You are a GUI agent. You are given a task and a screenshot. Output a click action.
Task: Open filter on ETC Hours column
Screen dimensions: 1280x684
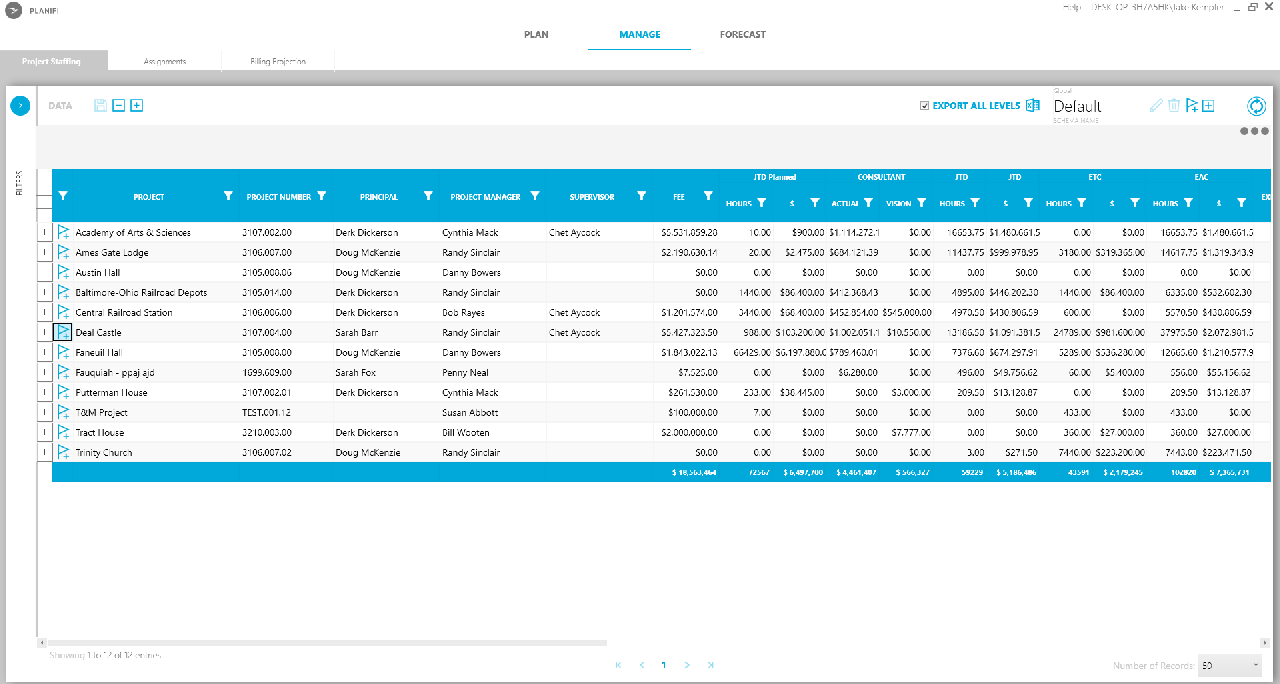point(1081,202)
